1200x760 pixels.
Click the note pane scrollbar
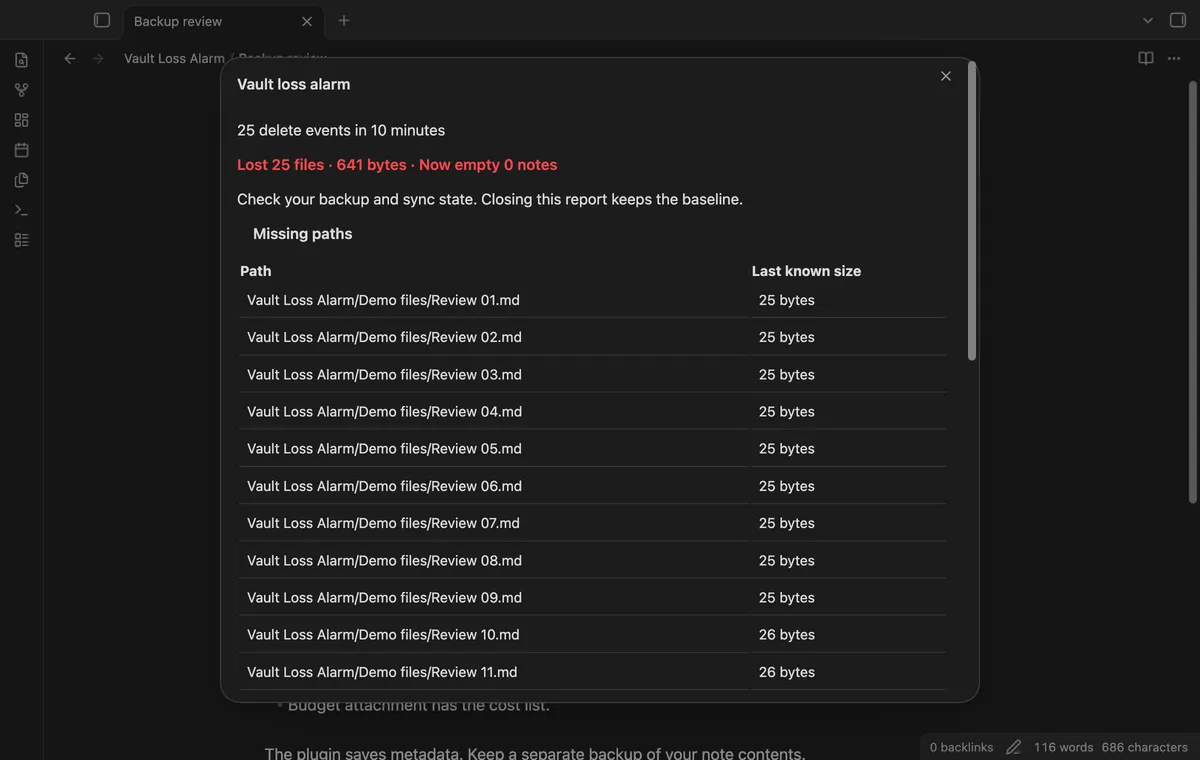coord(1192,290)
